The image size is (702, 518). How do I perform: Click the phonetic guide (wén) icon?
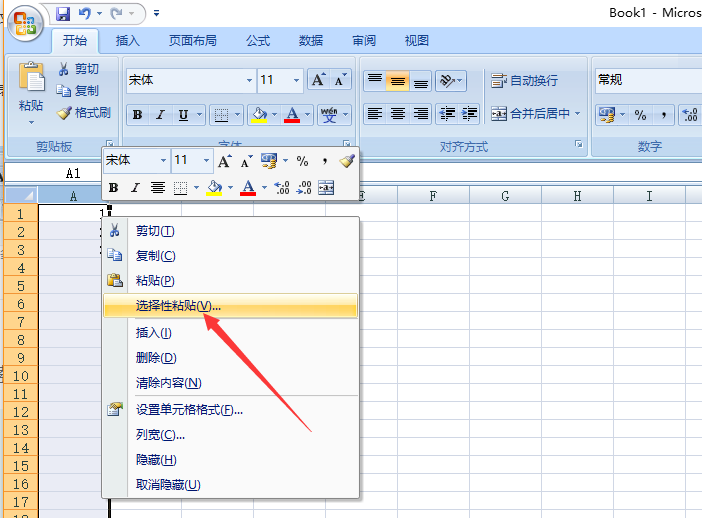pyautogui.click(x=330, y=115)
